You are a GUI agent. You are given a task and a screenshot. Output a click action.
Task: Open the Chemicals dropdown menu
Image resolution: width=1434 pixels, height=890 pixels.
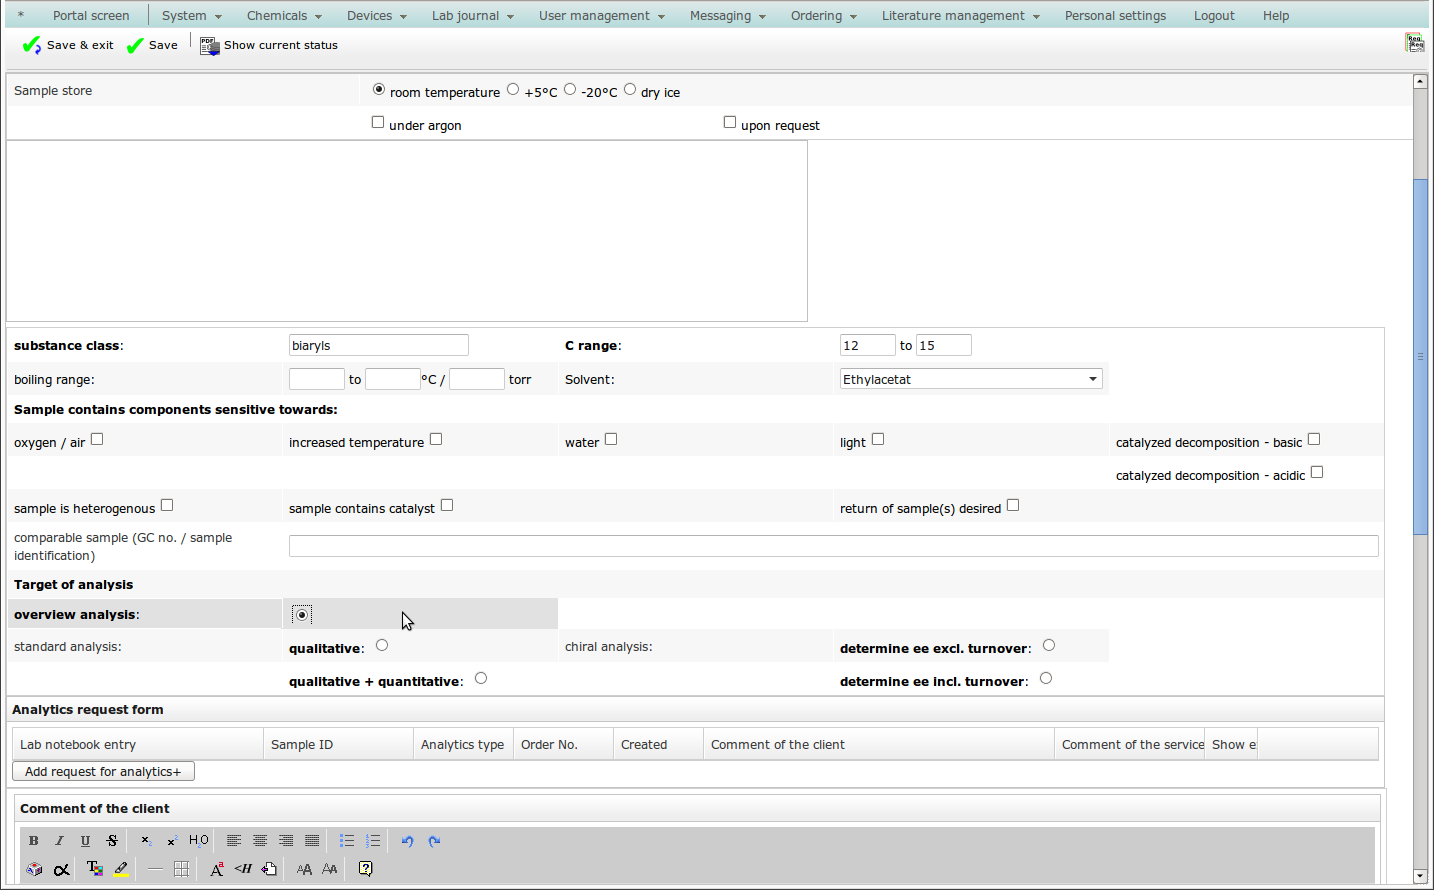[x=284, y=16]
